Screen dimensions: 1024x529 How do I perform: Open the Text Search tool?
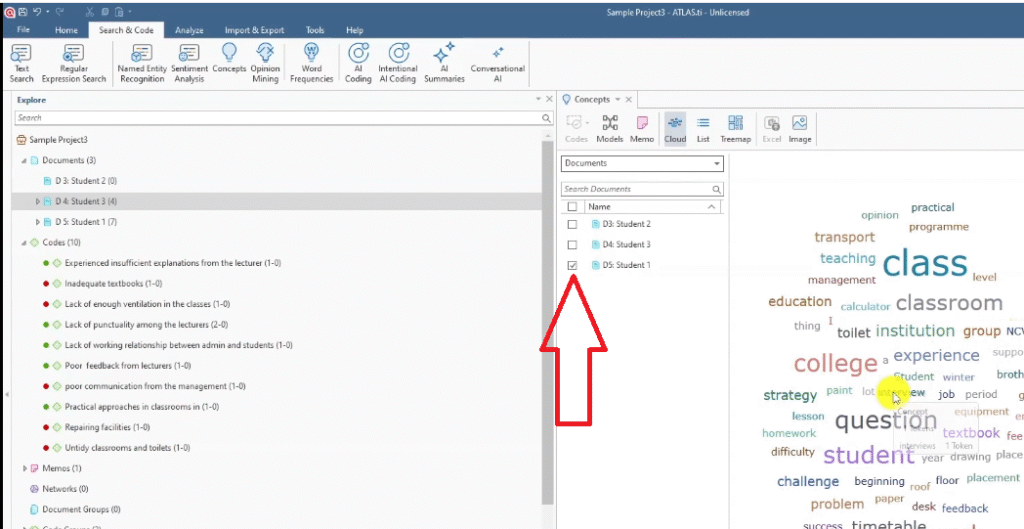pos(21,62)
